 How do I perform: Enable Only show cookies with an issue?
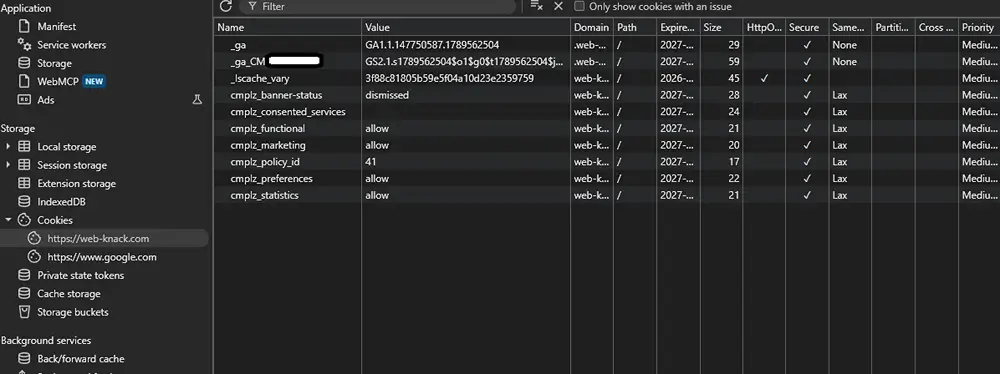(579, 6)
